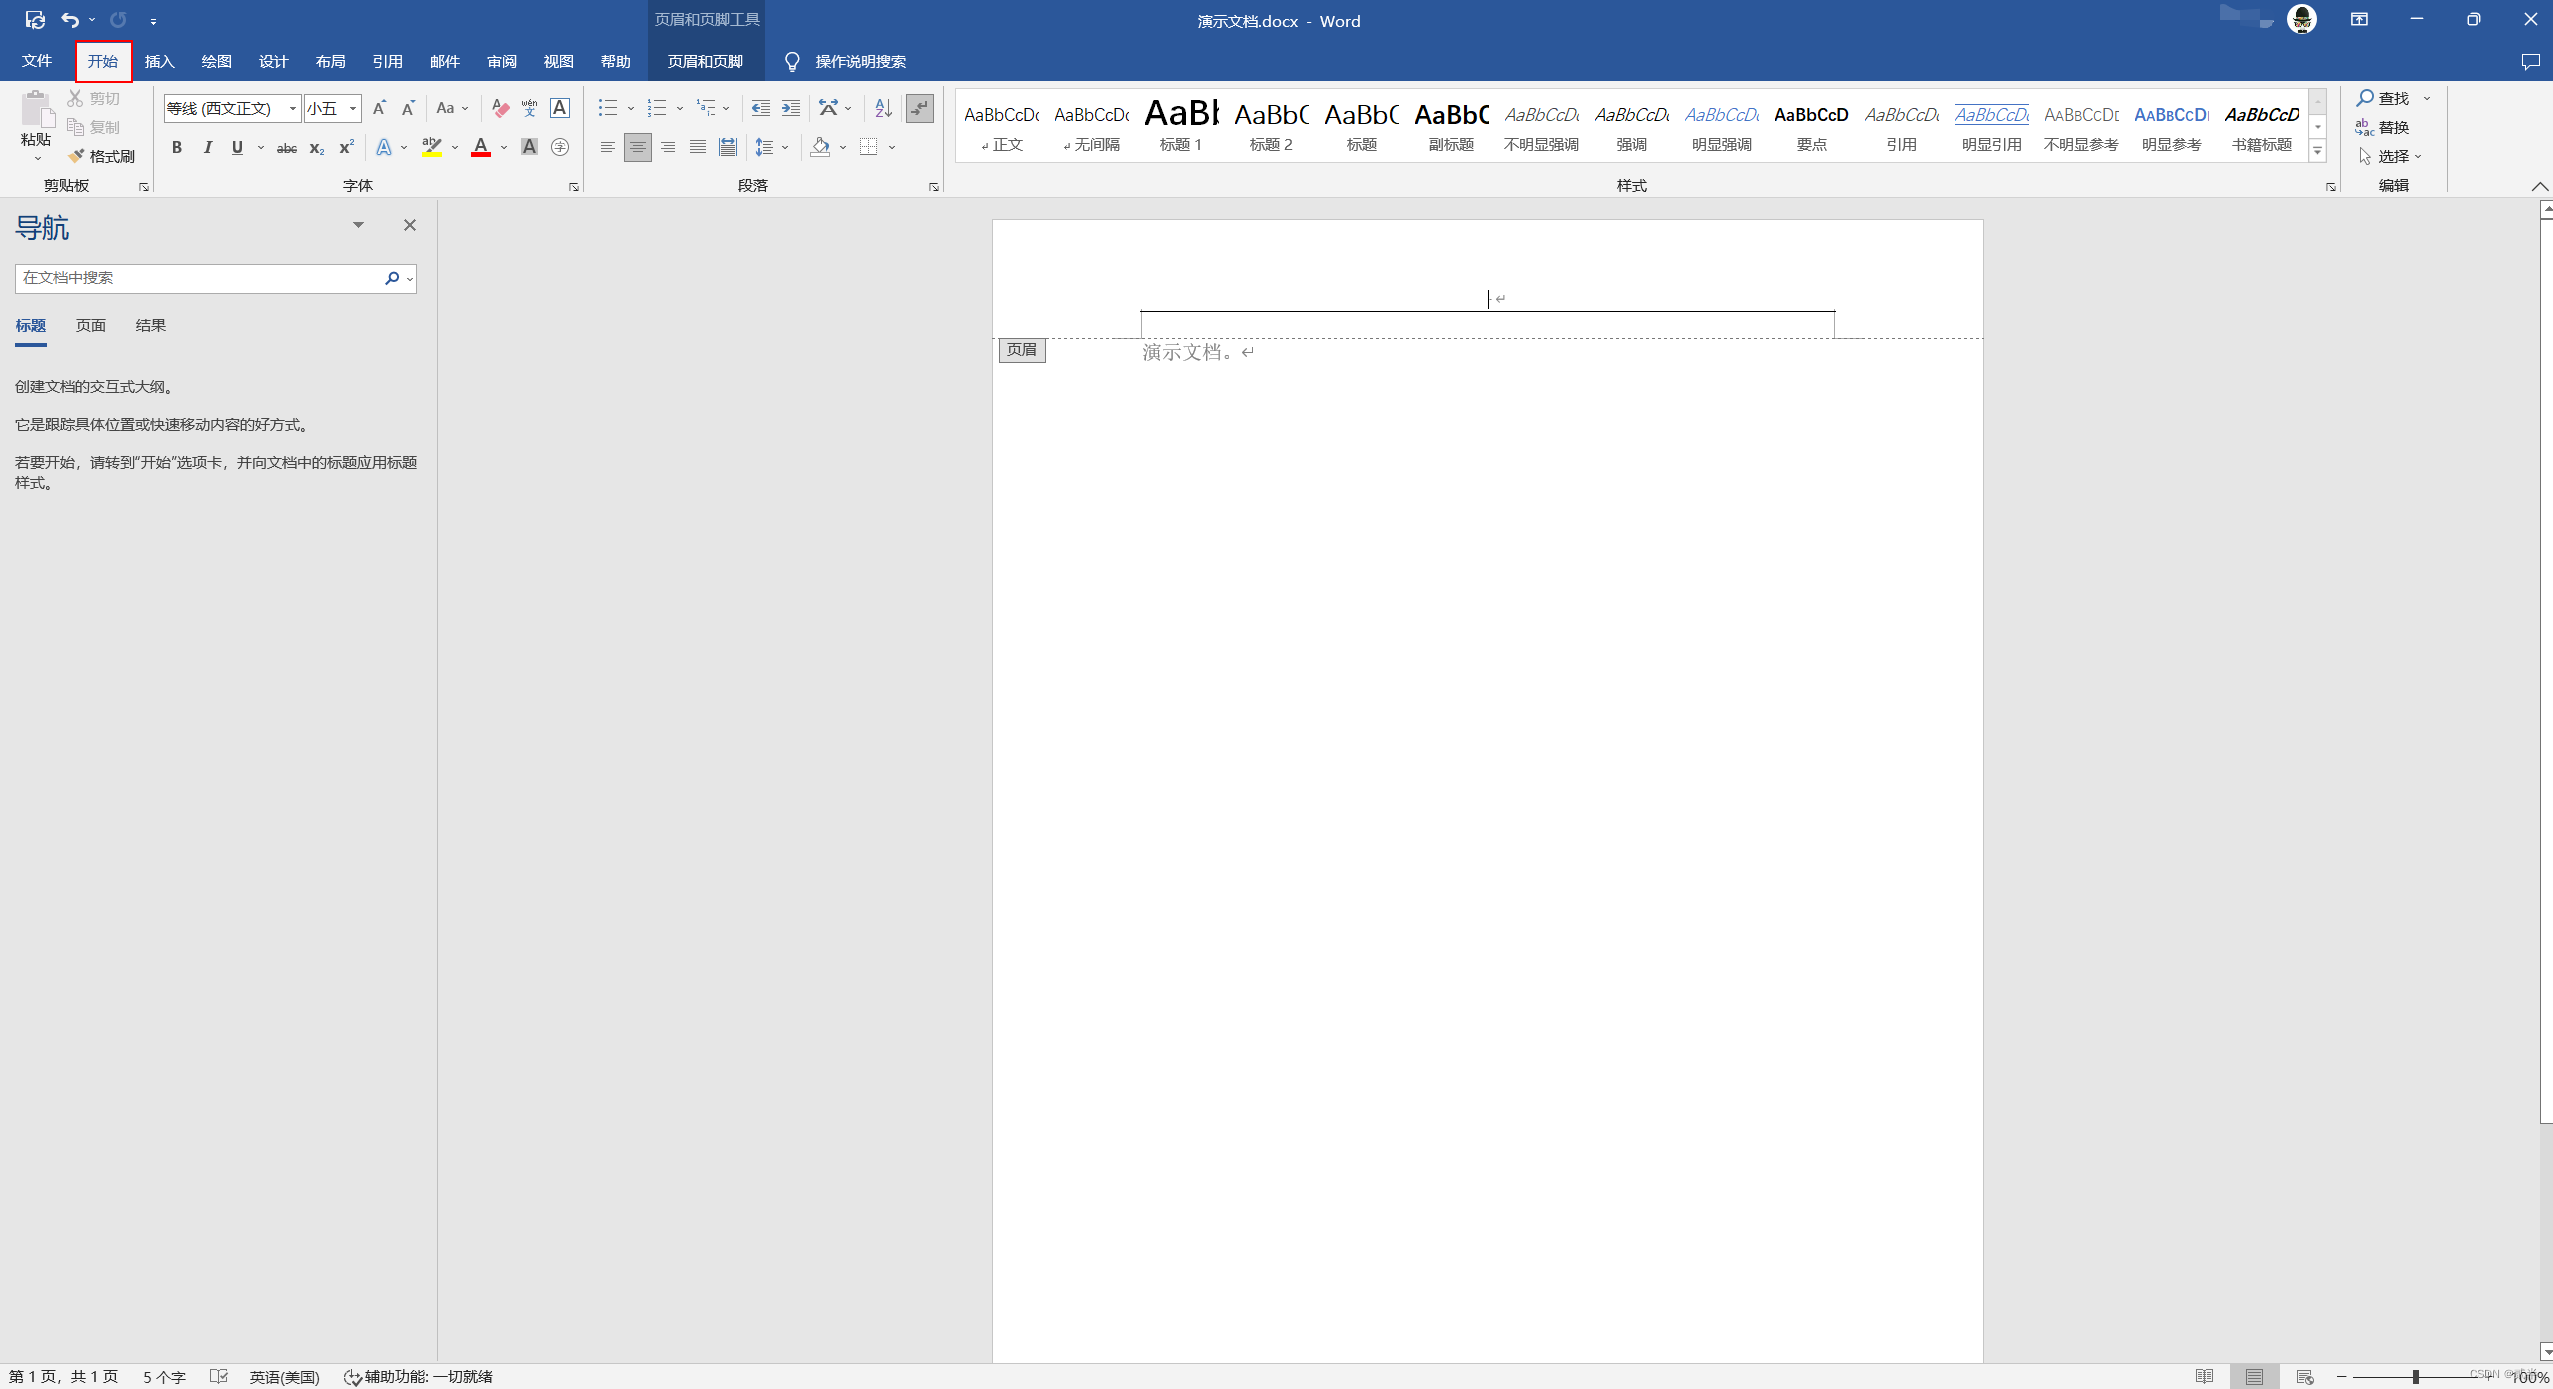The height and width of the screenshot is (1389, 2553).
Task: Toggle bold formatting
Action: [177, 148]
